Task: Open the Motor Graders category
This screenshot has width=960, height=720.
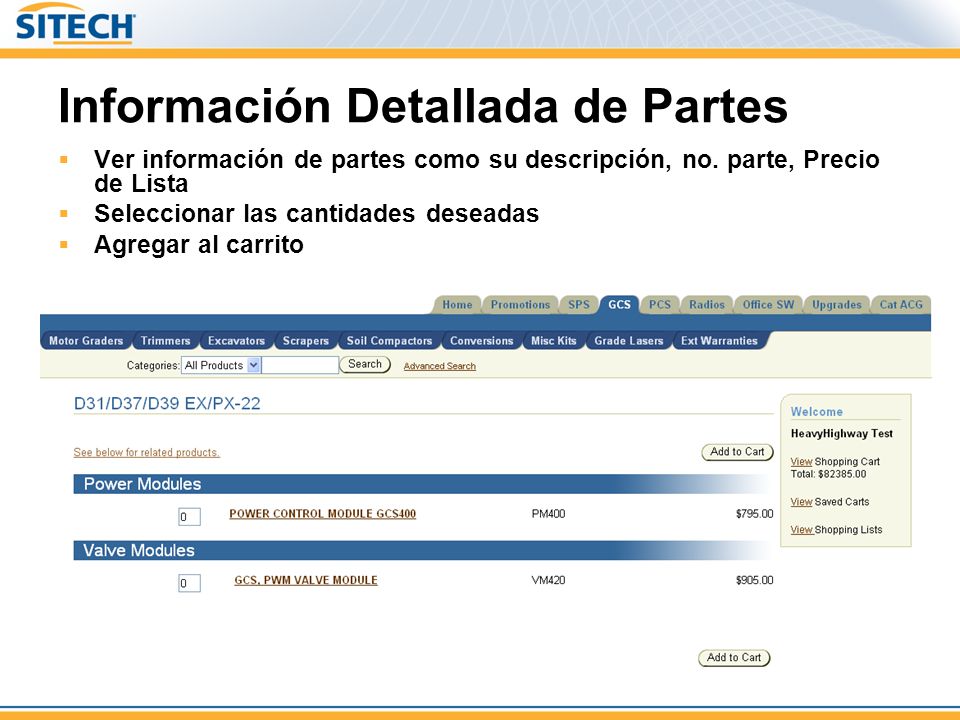Action: pos(86,341)
